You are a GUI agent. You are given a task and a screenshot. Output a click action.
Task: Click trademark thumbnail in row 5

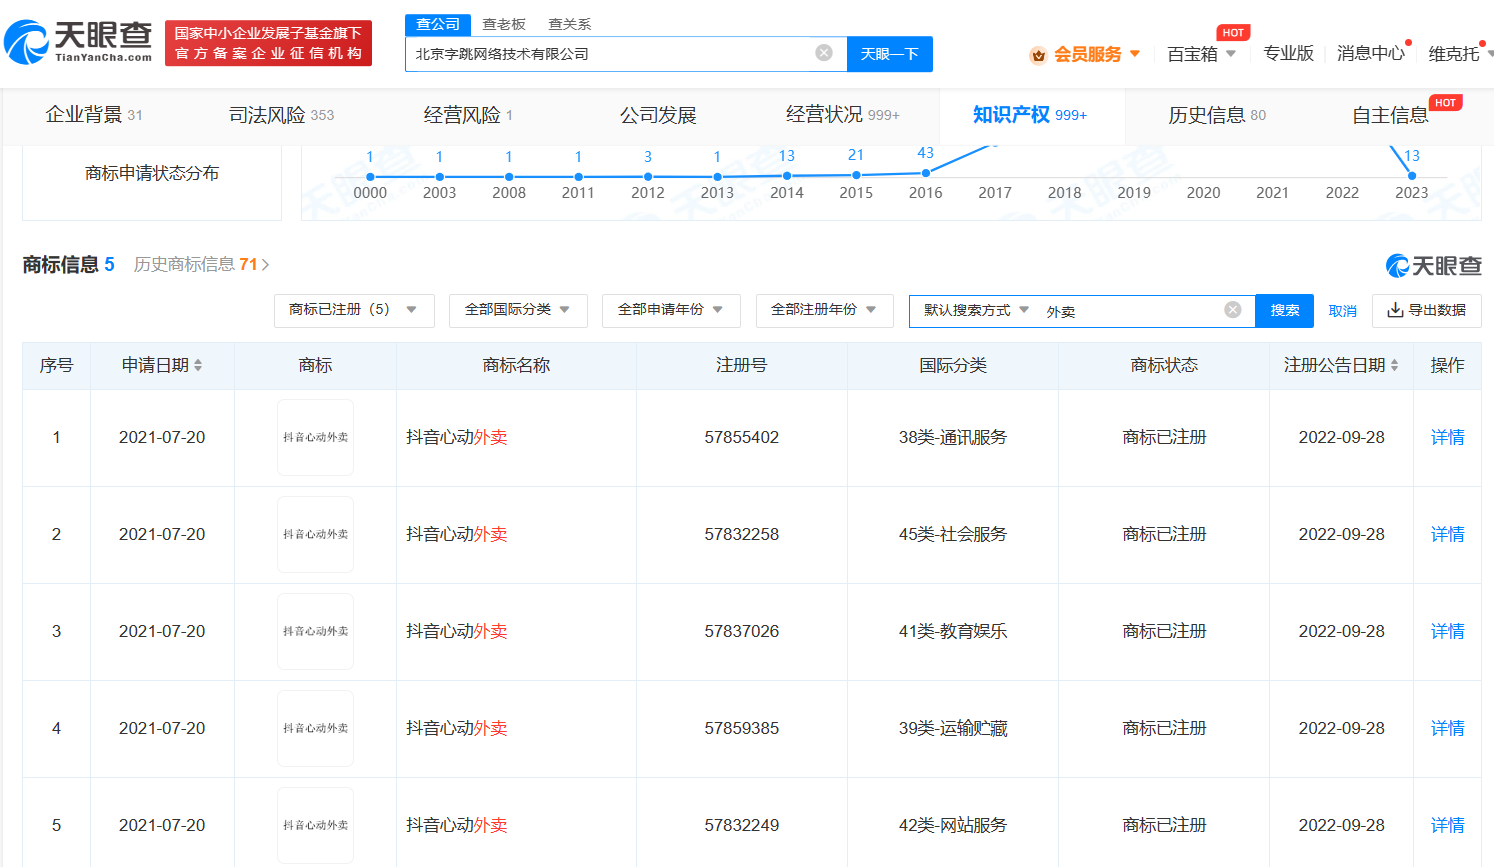tap(315, 825)
